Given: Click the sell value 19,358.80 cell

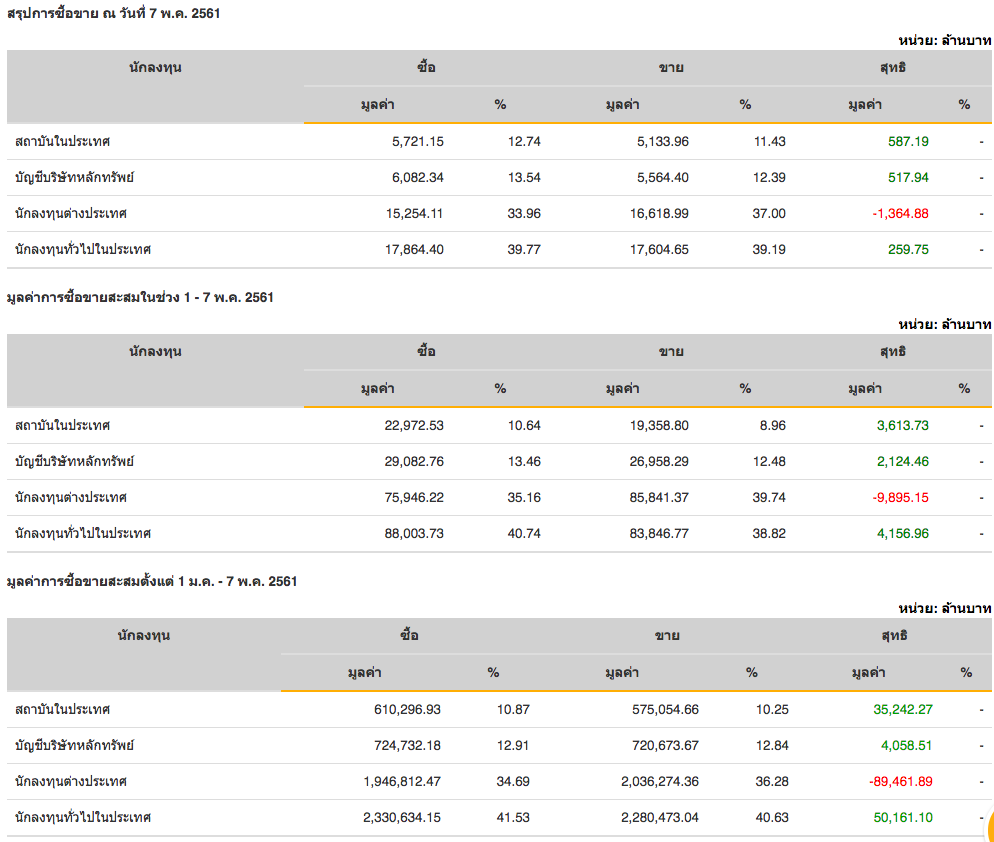Looking at the screenshot, I should [654, 425].
